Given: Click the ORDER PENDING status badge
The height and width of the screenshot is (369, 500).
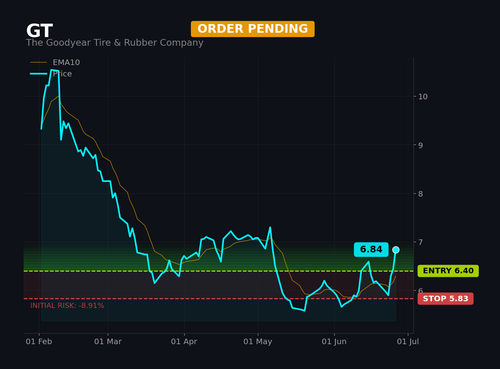Looking at the screenshot, I should click(253, 29).
